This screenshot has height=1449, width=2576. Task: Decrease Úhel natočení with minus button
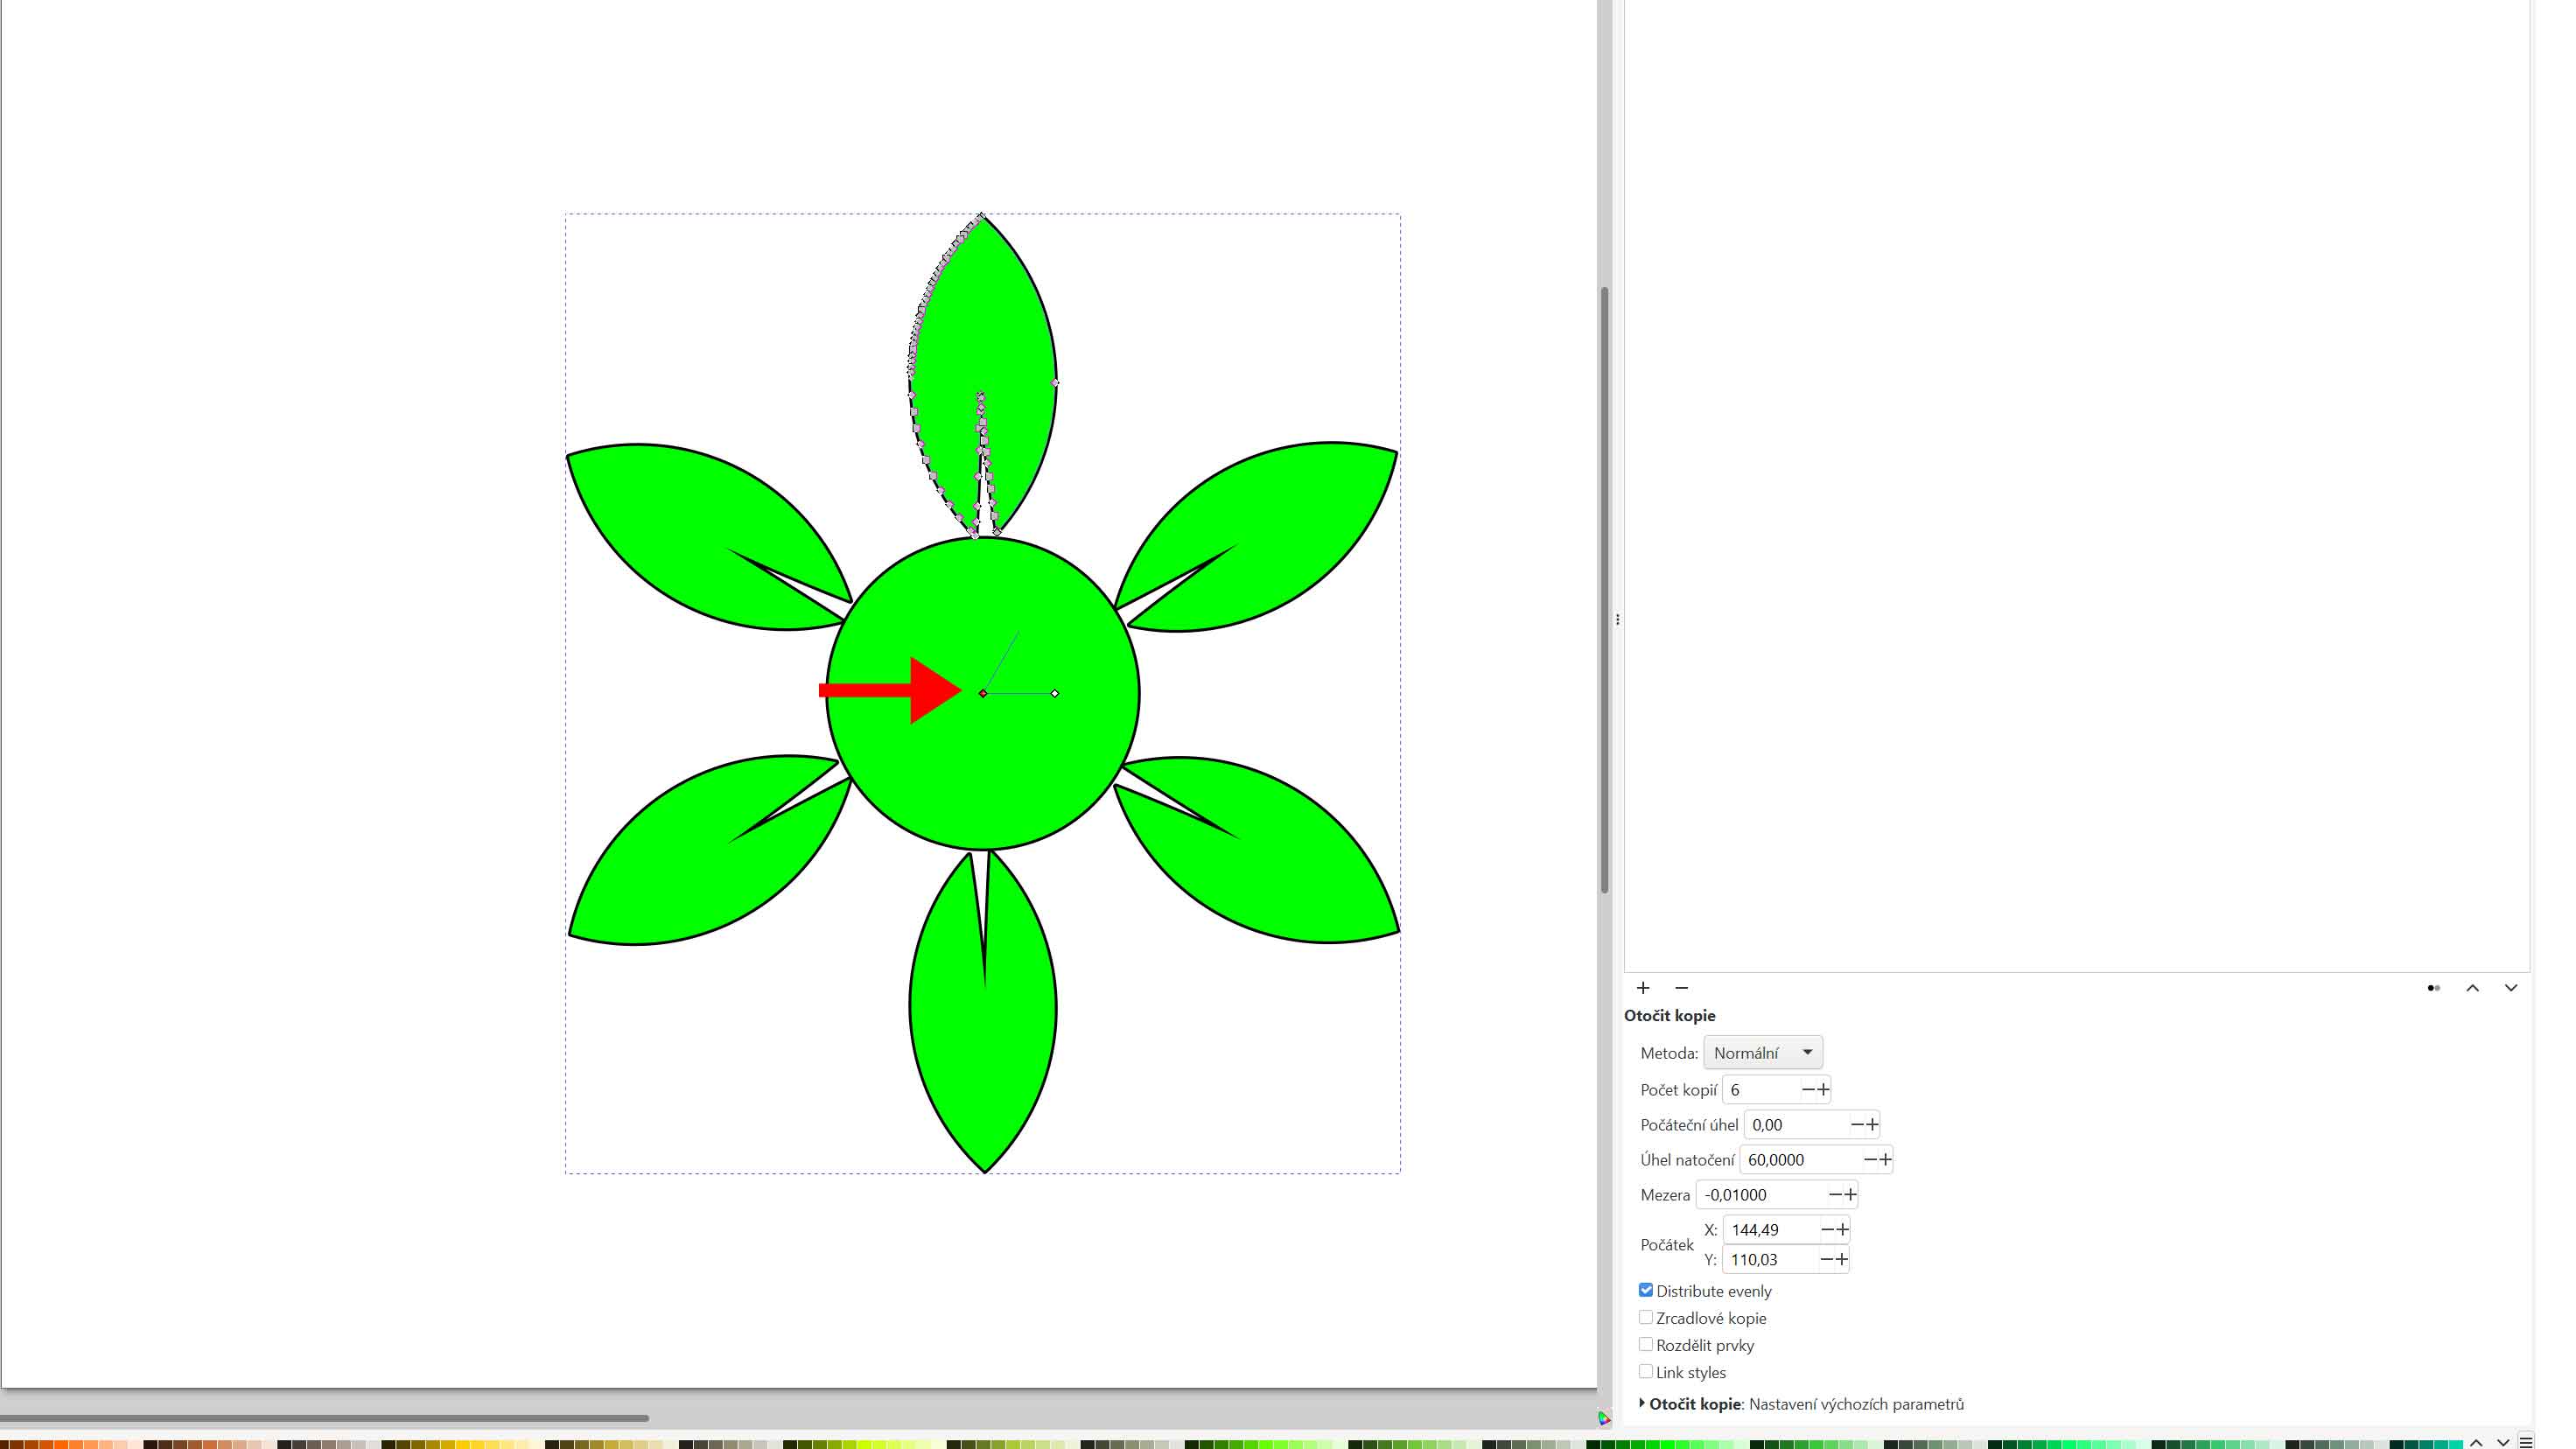tap(1869, 1159)
